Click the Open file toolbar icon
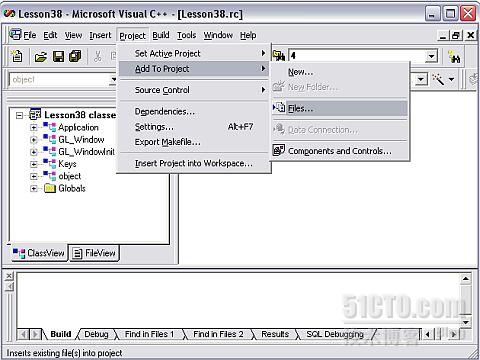This screenshot has height=360, width=480. coord(41,57)
